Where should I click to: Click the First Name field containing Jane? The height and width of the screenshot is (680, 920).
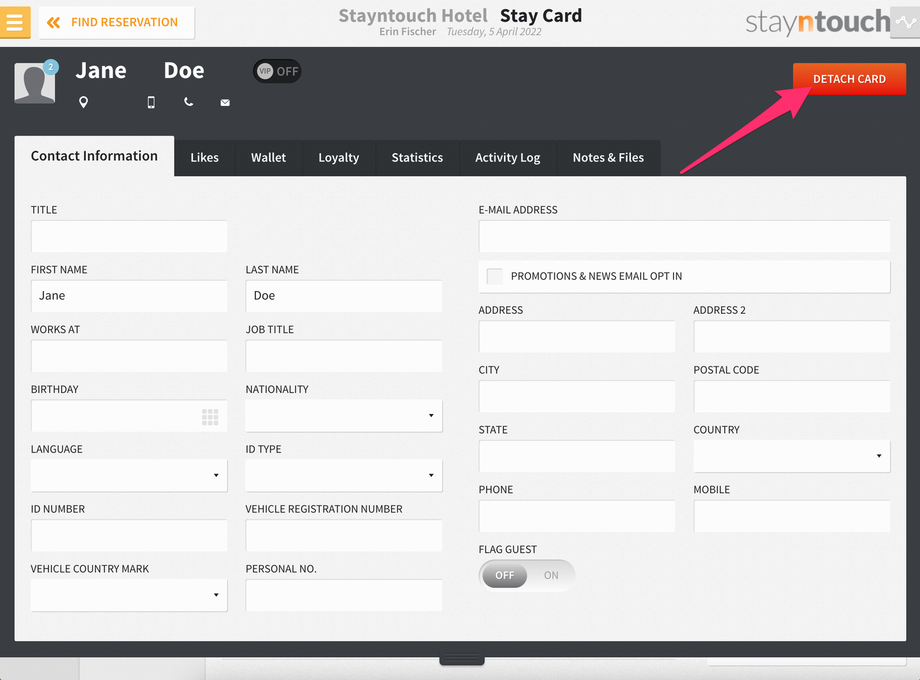coord(129,296)
